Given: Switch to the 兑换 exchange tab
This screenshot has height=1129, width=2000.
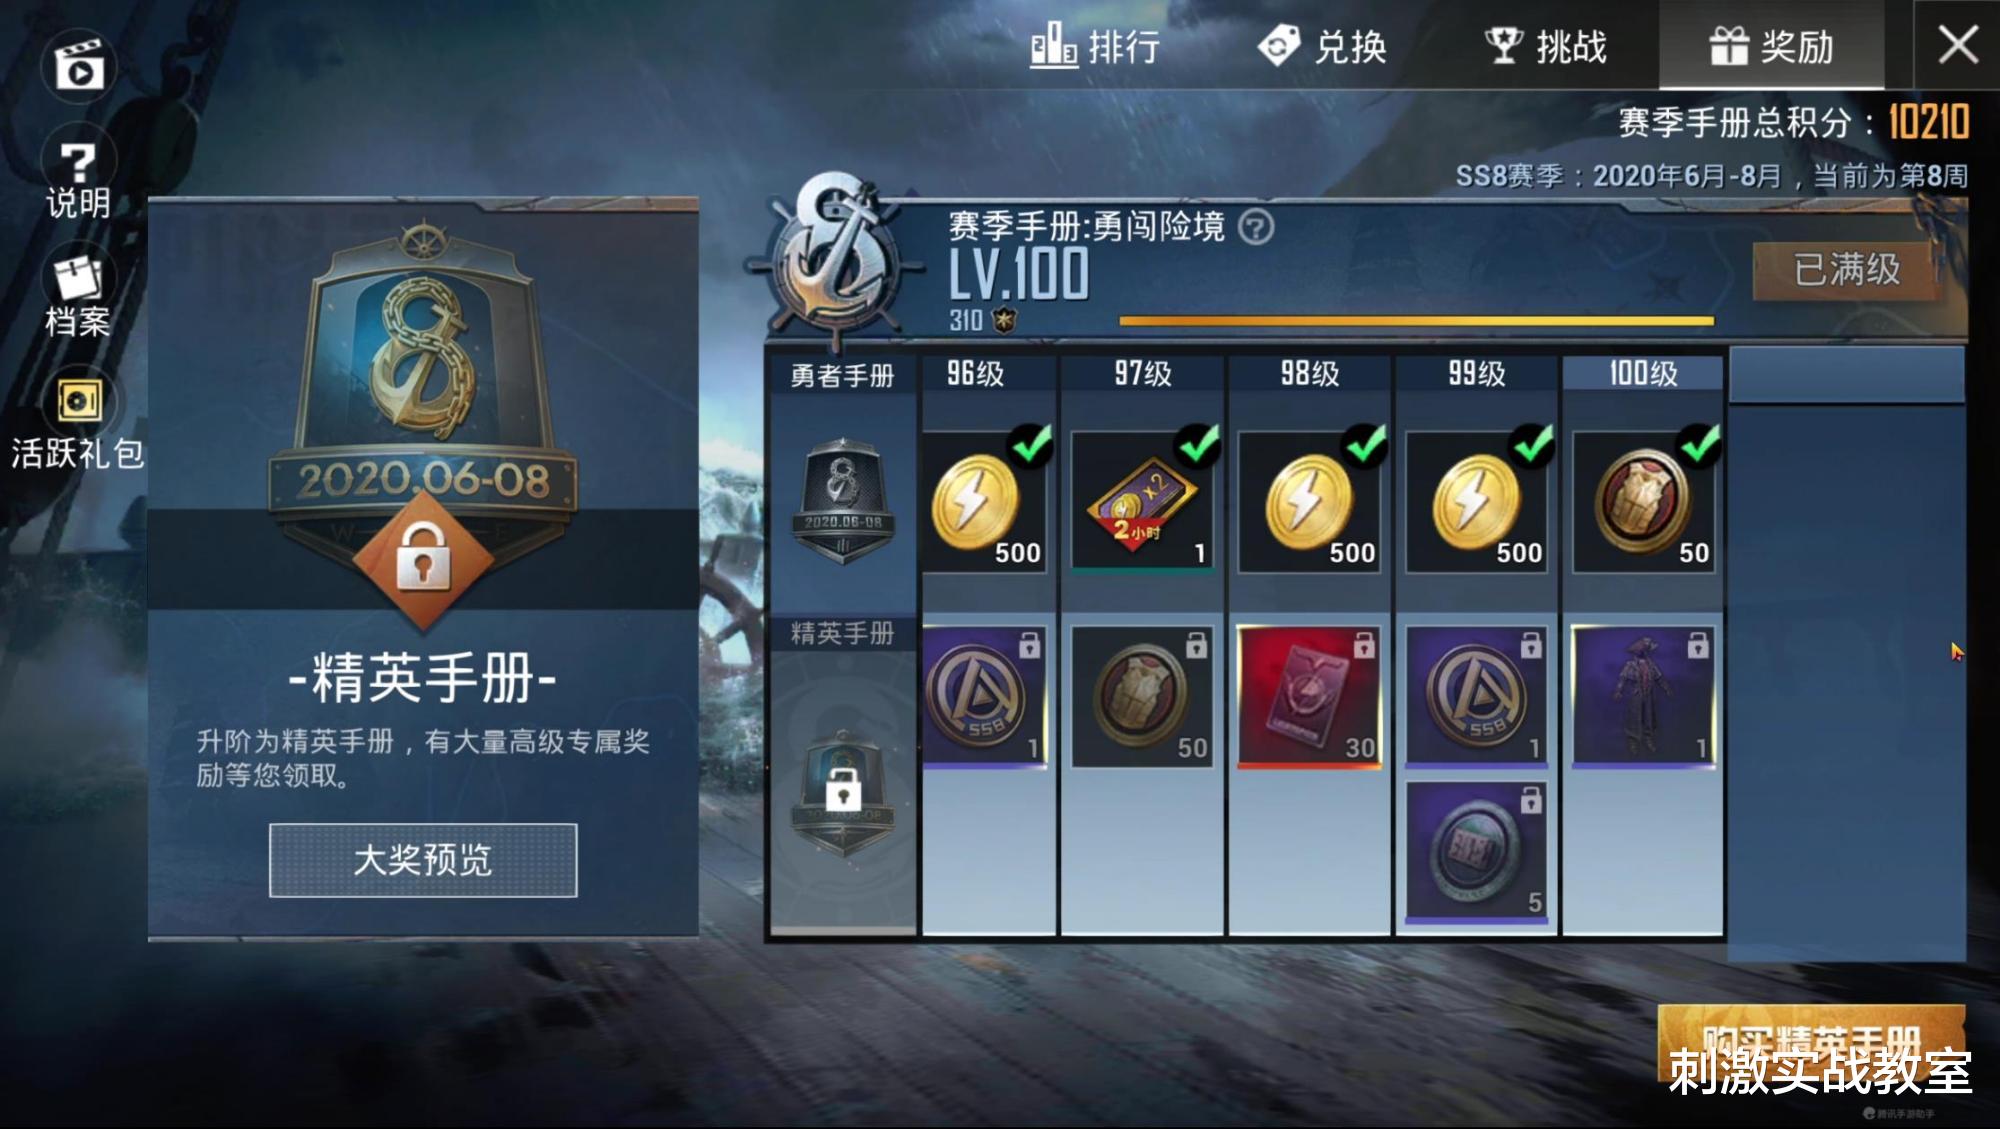Looking at the screenshot, I should 1322,46.
